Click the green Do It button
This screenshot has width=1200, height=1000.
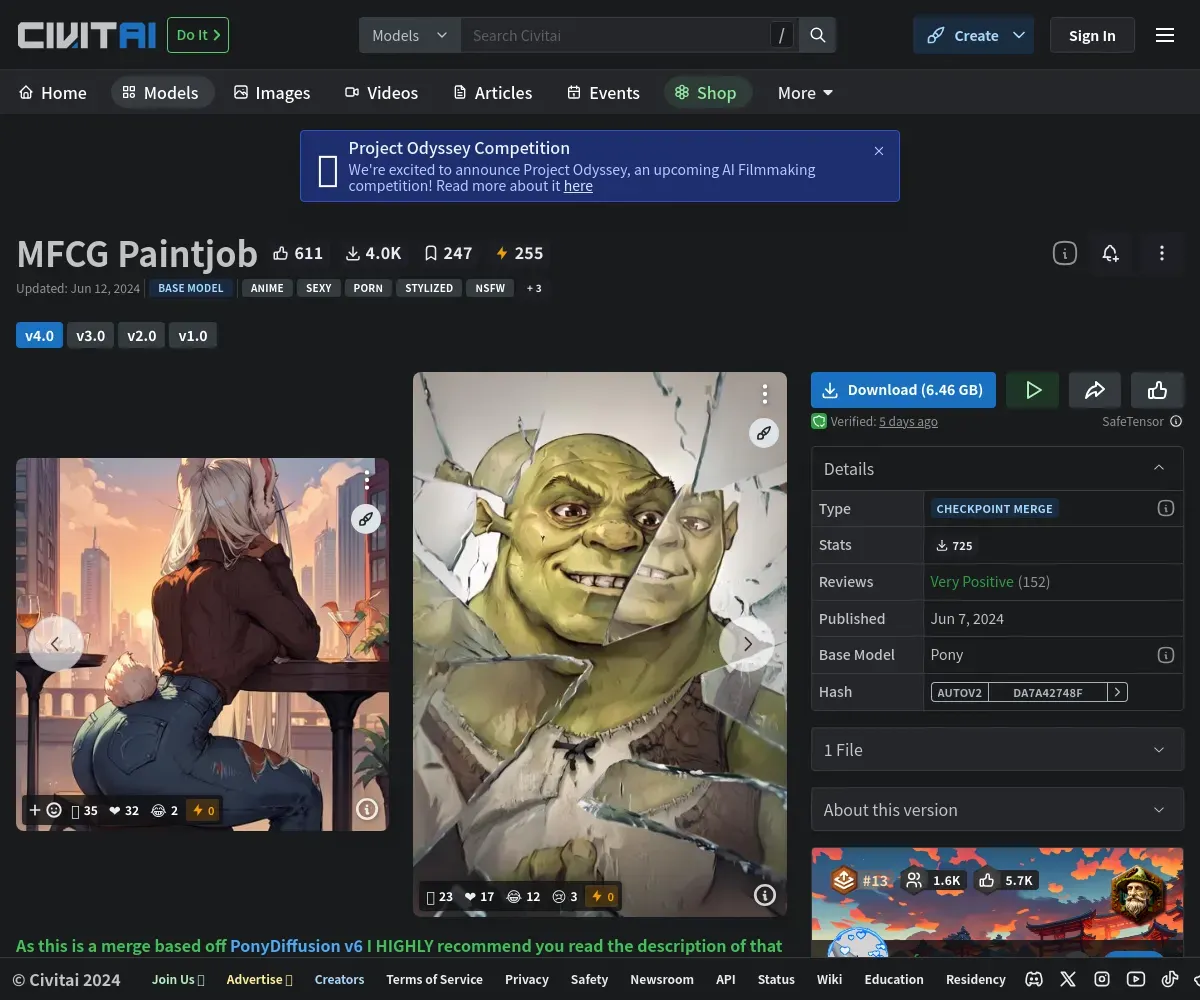coord(198,35)
